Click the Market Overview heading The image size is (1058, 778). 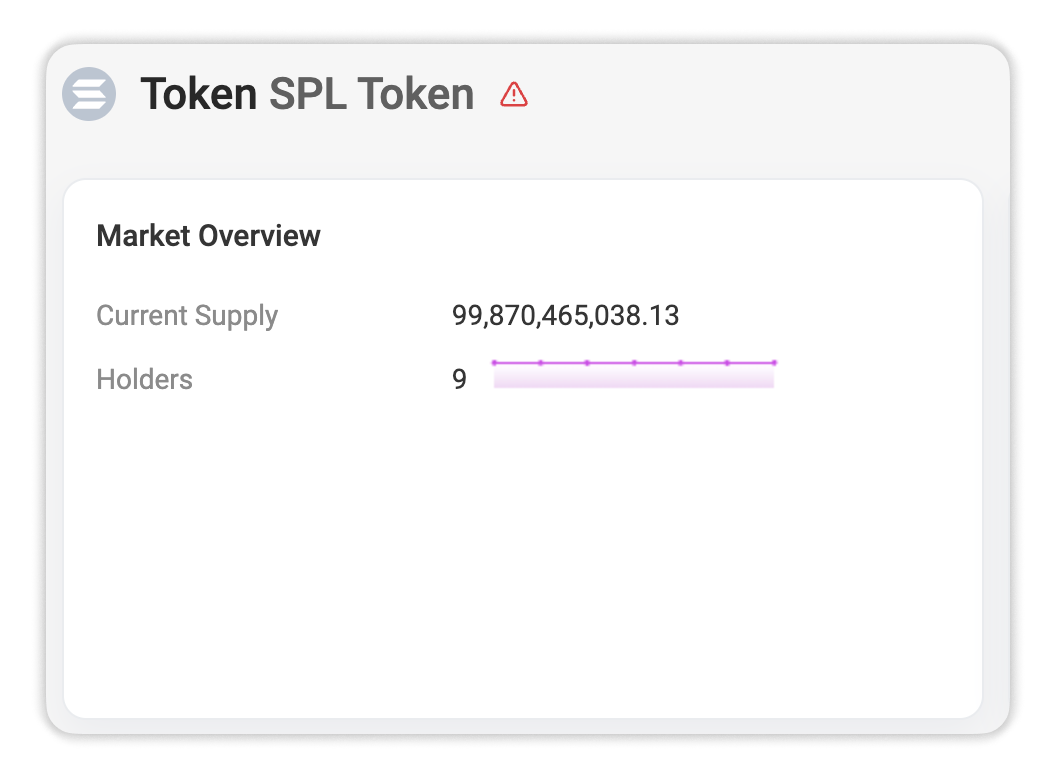click(x=208, y=236)
